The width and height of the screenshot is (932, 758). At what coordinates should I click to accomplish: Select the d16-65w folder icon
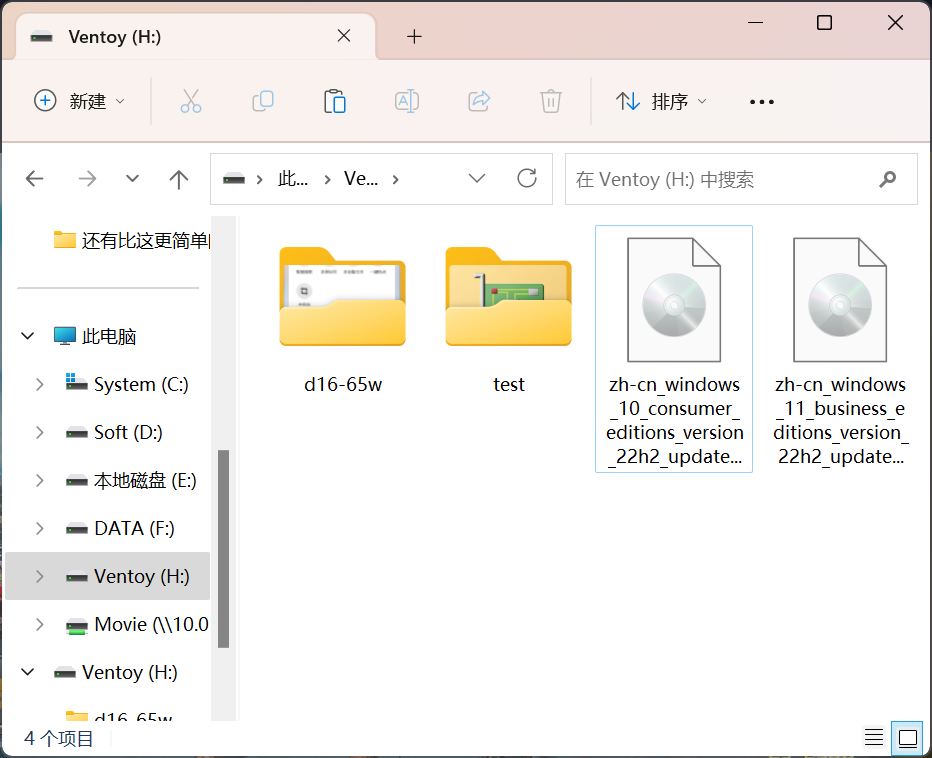pos(342,296)
